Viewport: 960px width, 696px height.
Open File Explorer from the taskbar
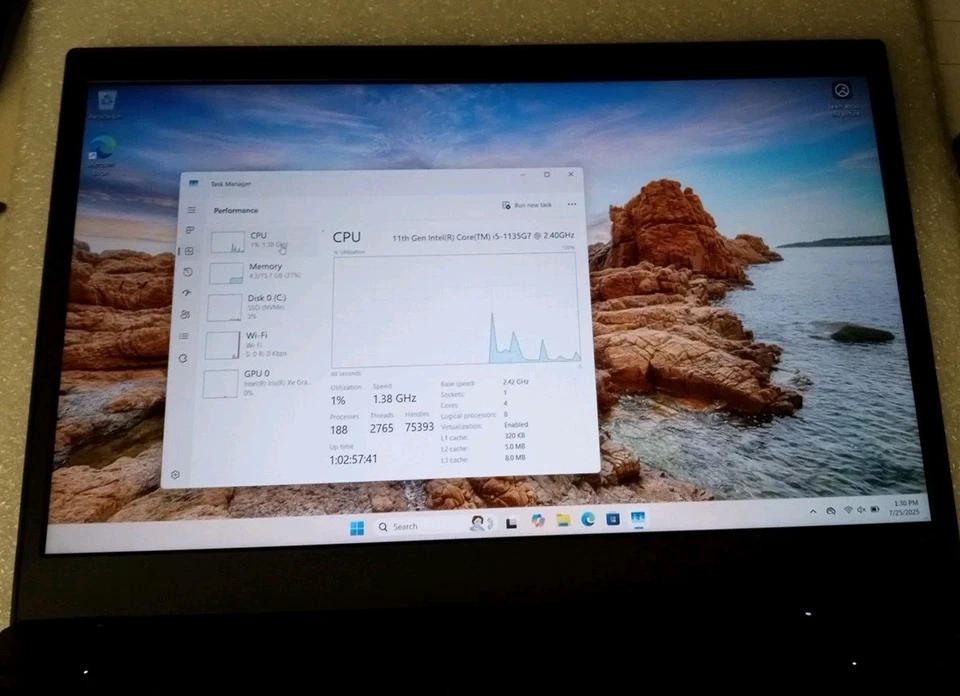[x=563, y=520]
